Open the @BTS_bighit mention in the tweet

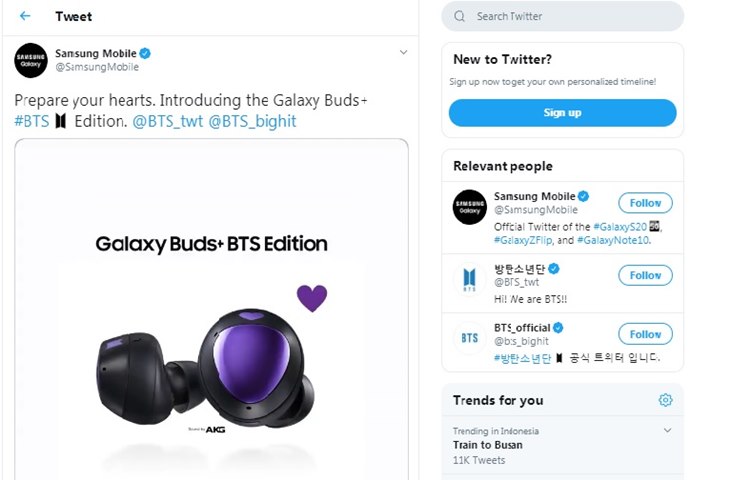[252, 122]
